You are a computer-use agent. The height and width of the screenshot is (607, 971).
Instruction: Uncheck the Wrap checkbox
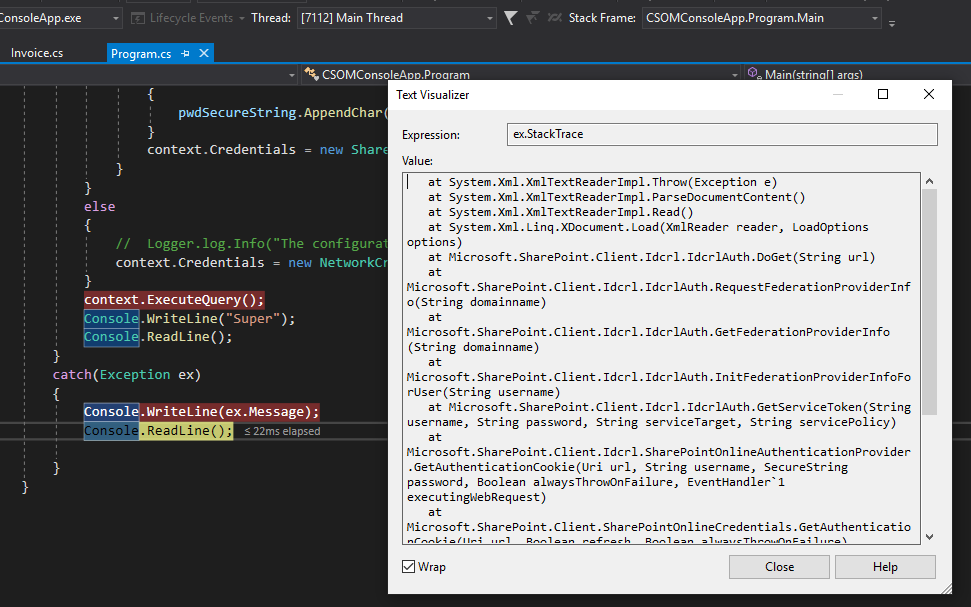click(x=409, y=565)
